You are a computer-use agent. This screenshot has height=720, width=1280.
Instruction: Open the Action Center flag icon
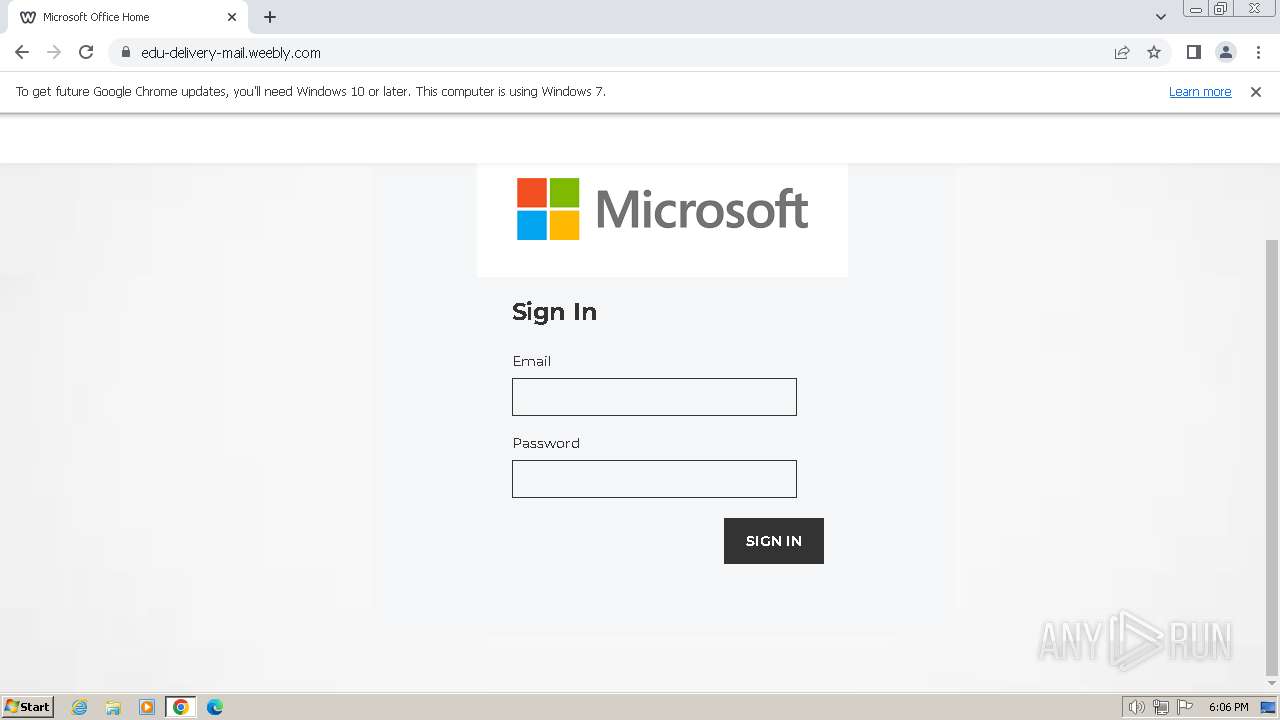pyautogui.click(x=1185, y=707)
